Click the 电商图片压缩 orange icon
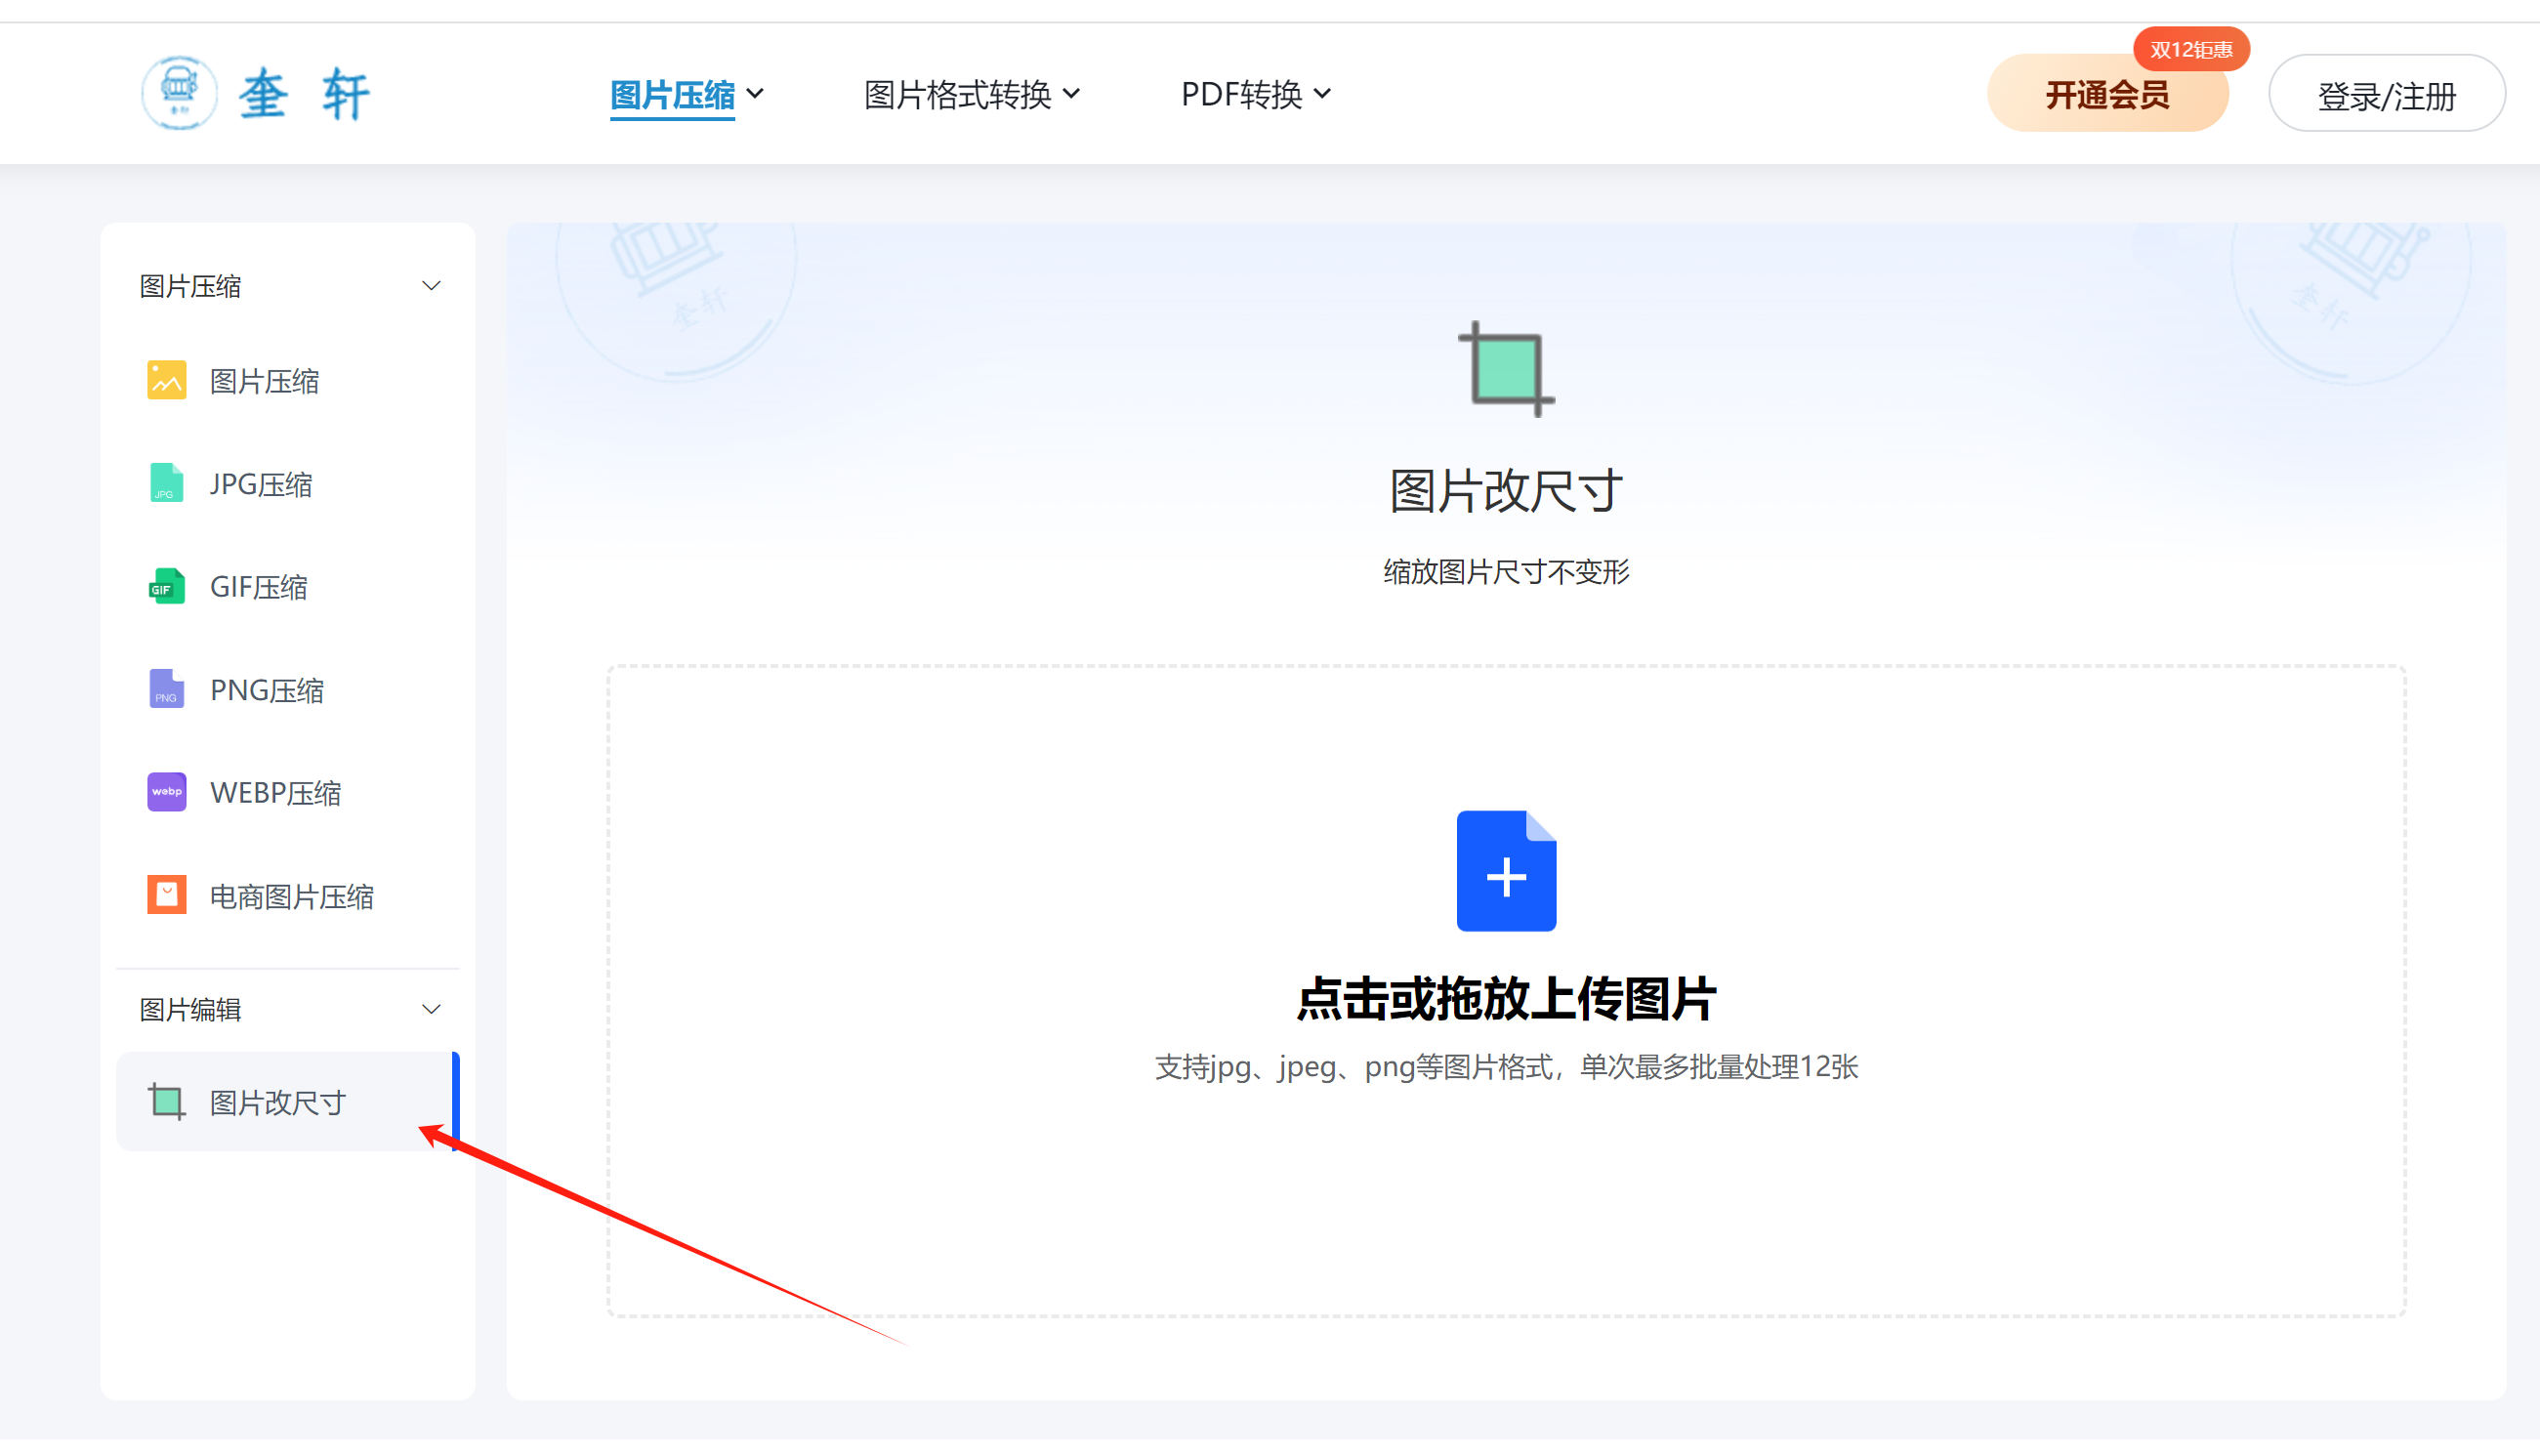The width and height of the screenshot is (2540, 1456). tap(166, 896)
